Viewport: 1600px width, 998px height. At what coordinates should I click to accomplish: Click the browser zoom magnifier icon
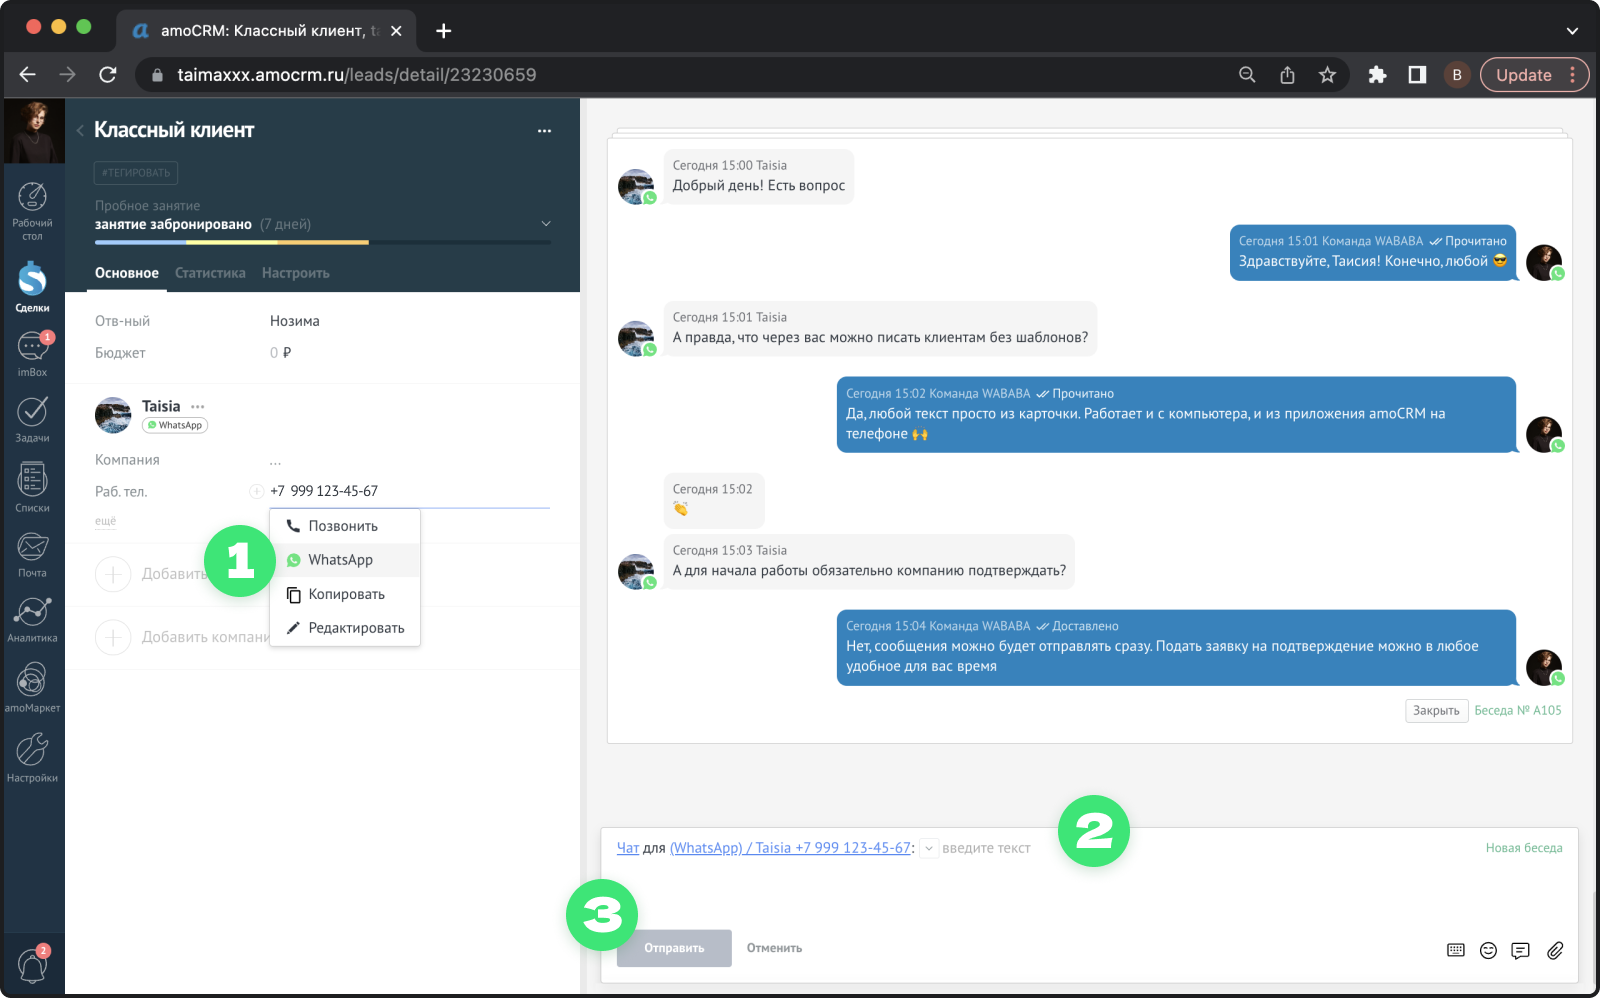click(1247, 75)
